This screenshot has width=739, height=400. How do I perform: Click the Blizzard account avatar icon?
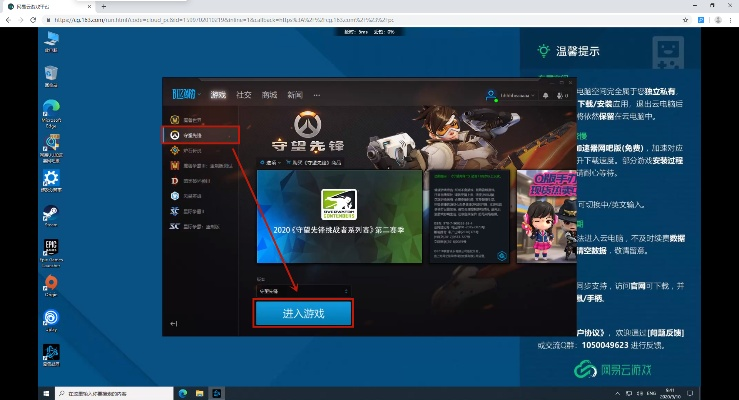click(492, 95)
